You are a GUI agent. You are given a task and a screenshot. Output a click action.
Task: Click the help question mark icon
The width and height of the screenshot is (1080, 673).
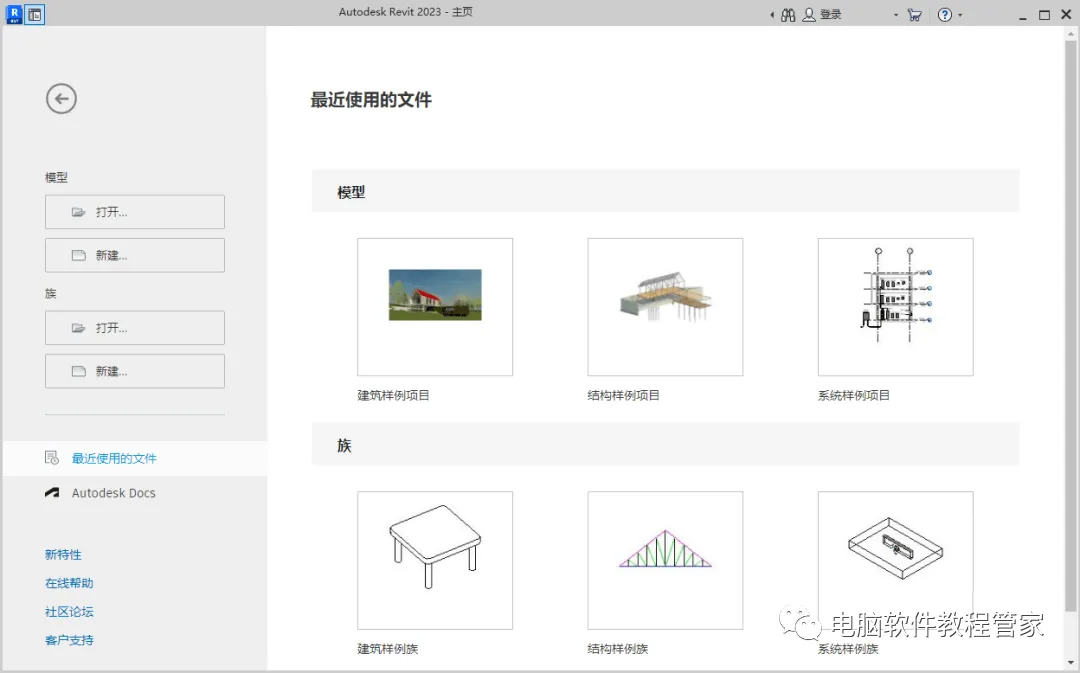click(945, 14)
